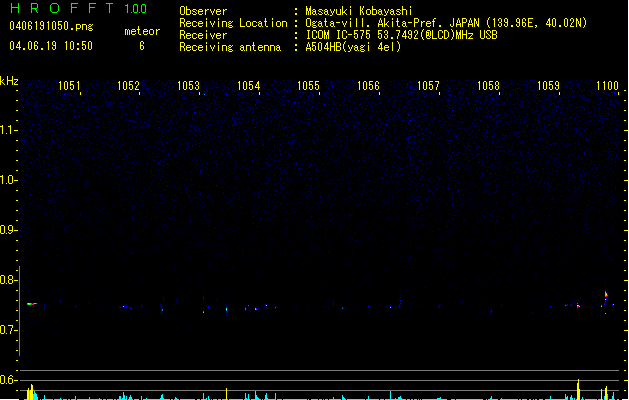629x400 pixels.
Task: Click the kHz axis unit label
Action: tap(9, 81)
